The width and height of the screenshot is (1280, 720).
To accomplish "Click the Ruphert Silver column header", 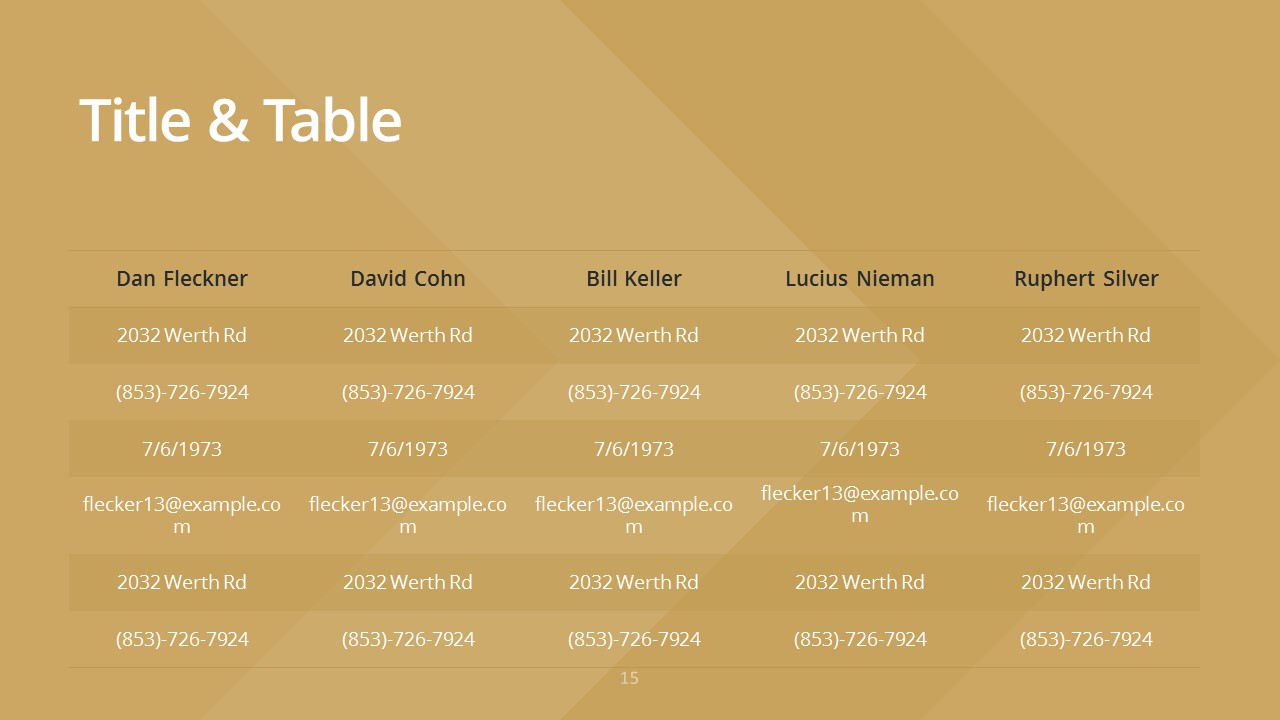I will [1086, 279].
